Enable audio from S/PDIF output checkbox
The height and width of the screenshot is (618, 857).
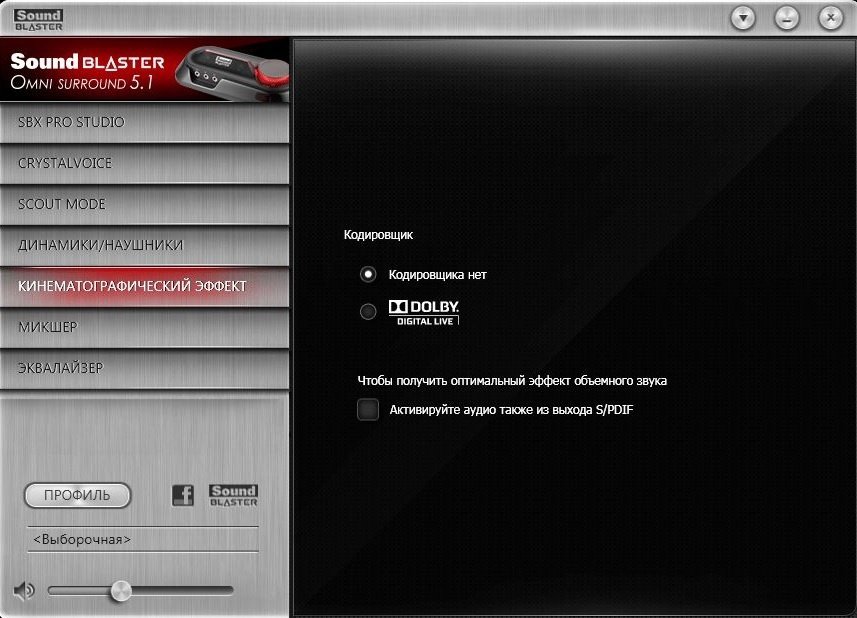point(368,409)
